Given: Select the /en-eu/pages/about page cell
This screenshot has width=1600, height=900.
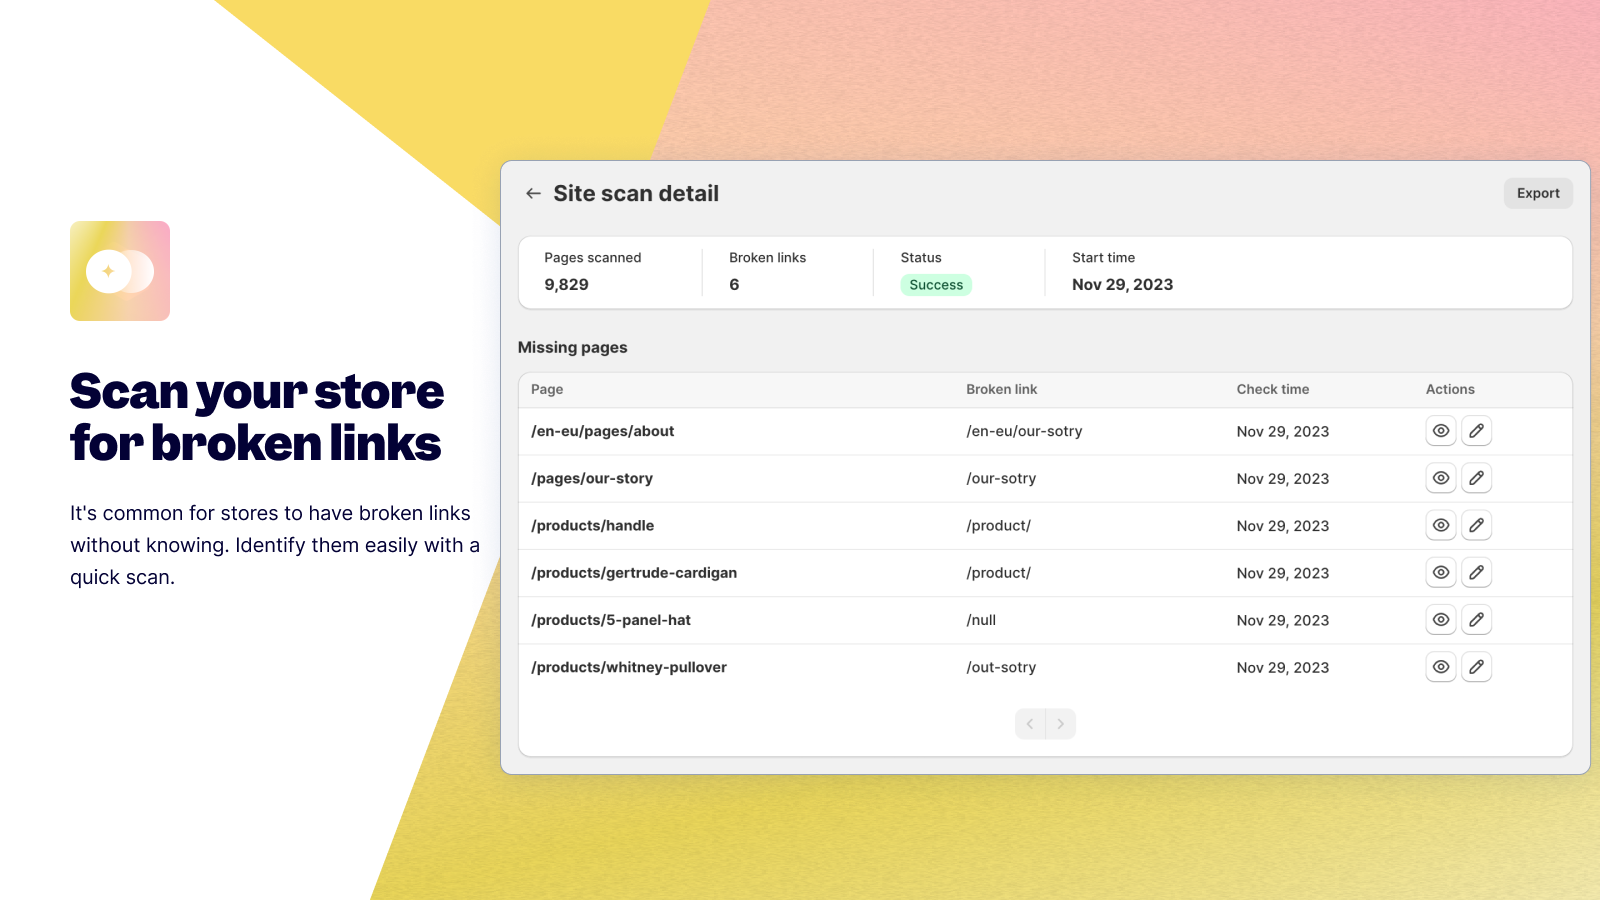Looking at the screenshot, I should pos(603,431).
